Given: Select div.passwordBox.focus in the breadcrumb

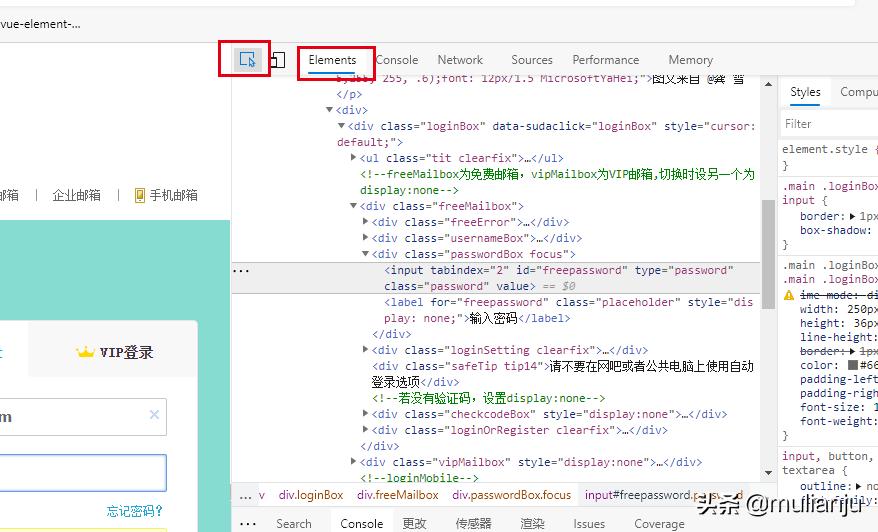Looking at the screenshot, I should click(x=511, y=495).
